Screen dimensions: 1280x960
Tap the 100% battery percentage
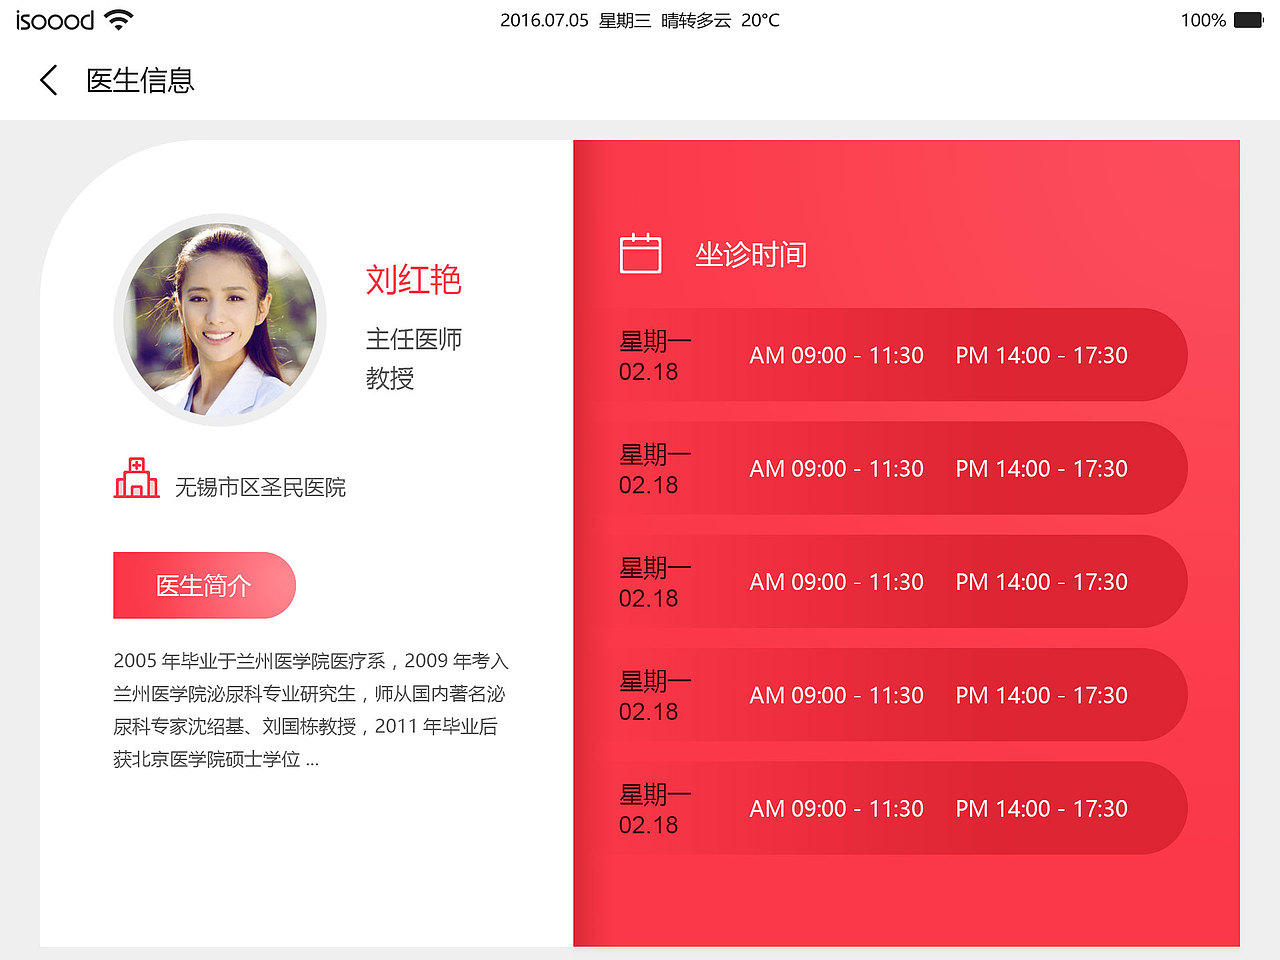pyautogui.click(x=1203, y=20)
